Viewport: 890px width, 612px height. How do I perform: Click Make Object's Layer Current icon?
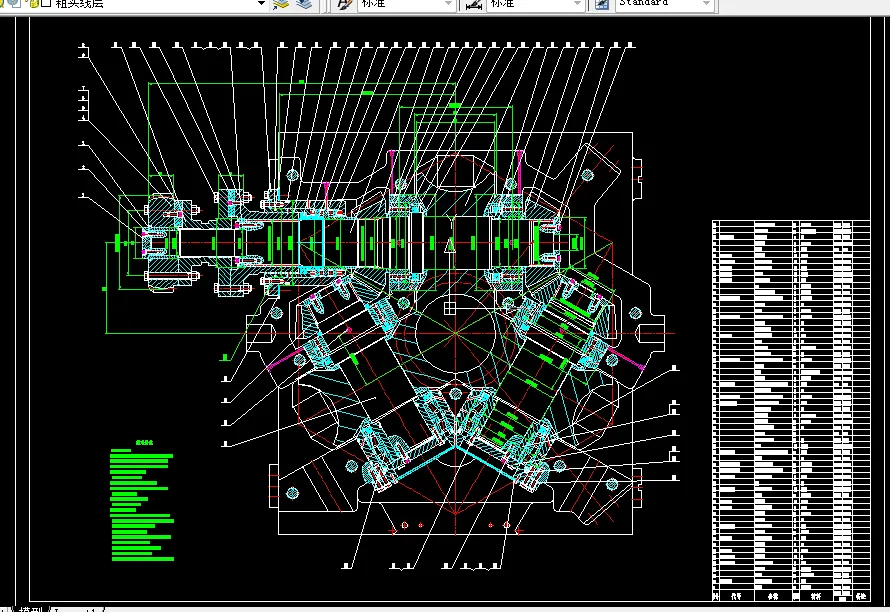280,4
